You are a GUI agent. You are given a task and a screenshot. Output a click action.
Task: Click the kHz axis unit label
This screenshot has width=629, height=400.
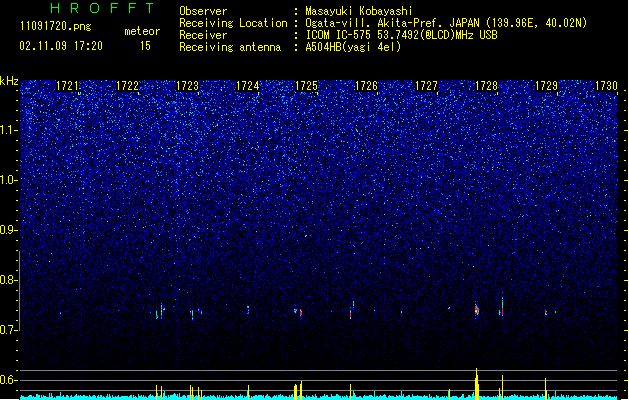pyautogui.click(x=9, y=81)
